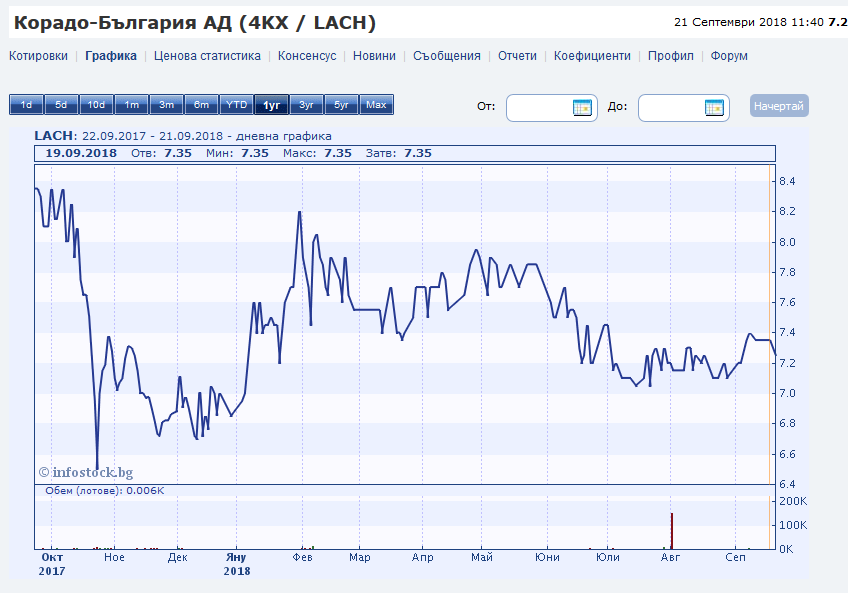This screenshot has height=593, width=848.
Task: Select the 1d chart period
Action: point(26,104)
